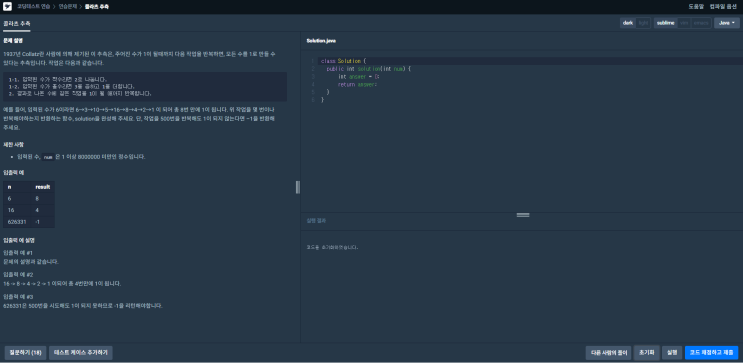Screen dimensions: 743x363
Task: Click the 실행 run button
Action: click(x=671, y=353)
